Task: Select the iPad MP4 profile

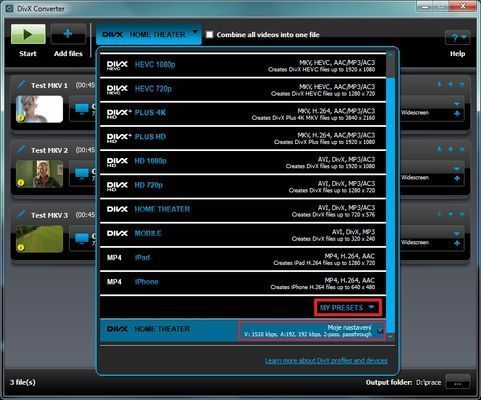Action: coord(243,259)
